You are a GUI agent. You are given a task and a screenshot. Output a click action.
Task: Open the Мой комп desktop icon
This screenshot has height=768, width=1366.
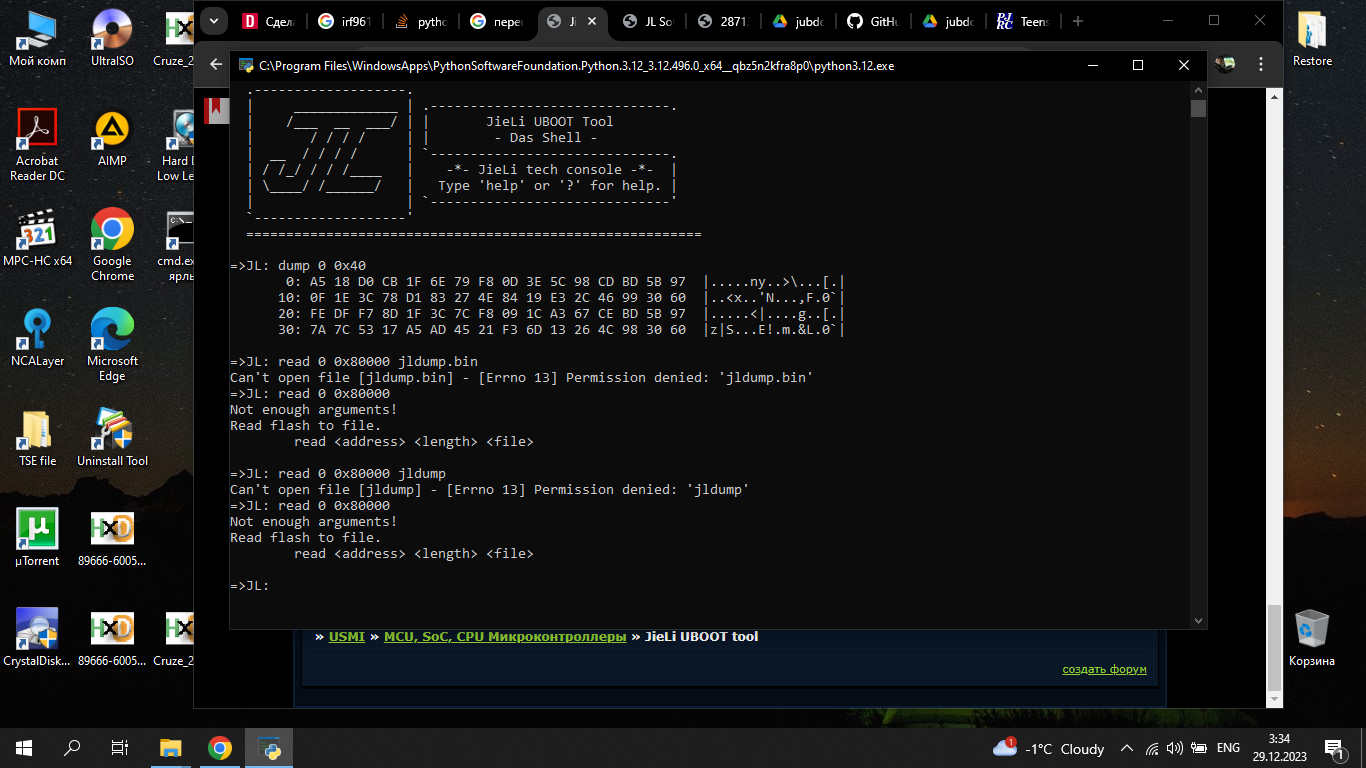(37, 38)
